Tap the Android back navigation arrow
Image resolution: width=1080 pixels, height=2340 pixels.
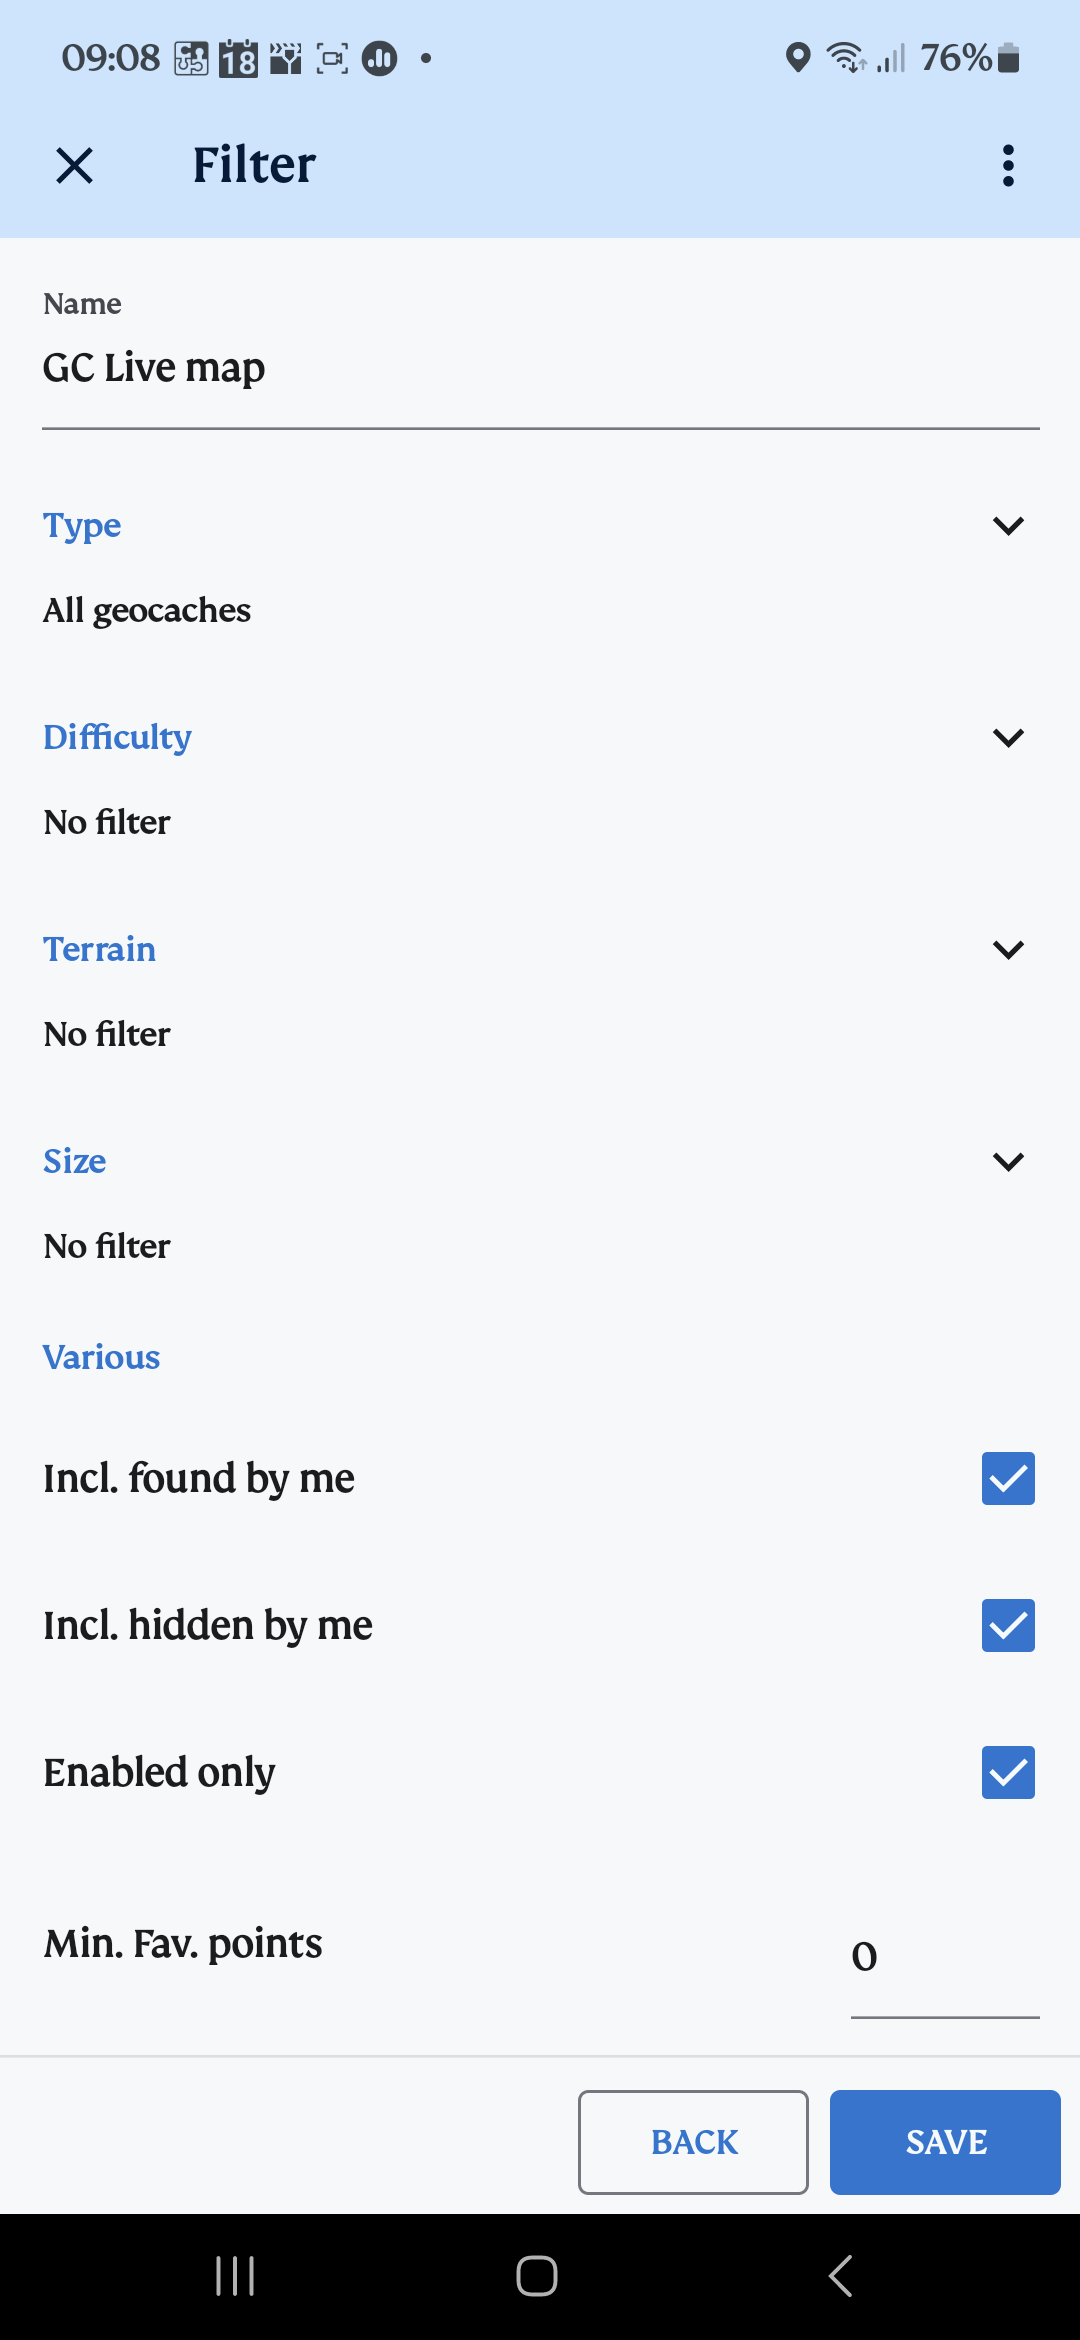point(841,2276)
